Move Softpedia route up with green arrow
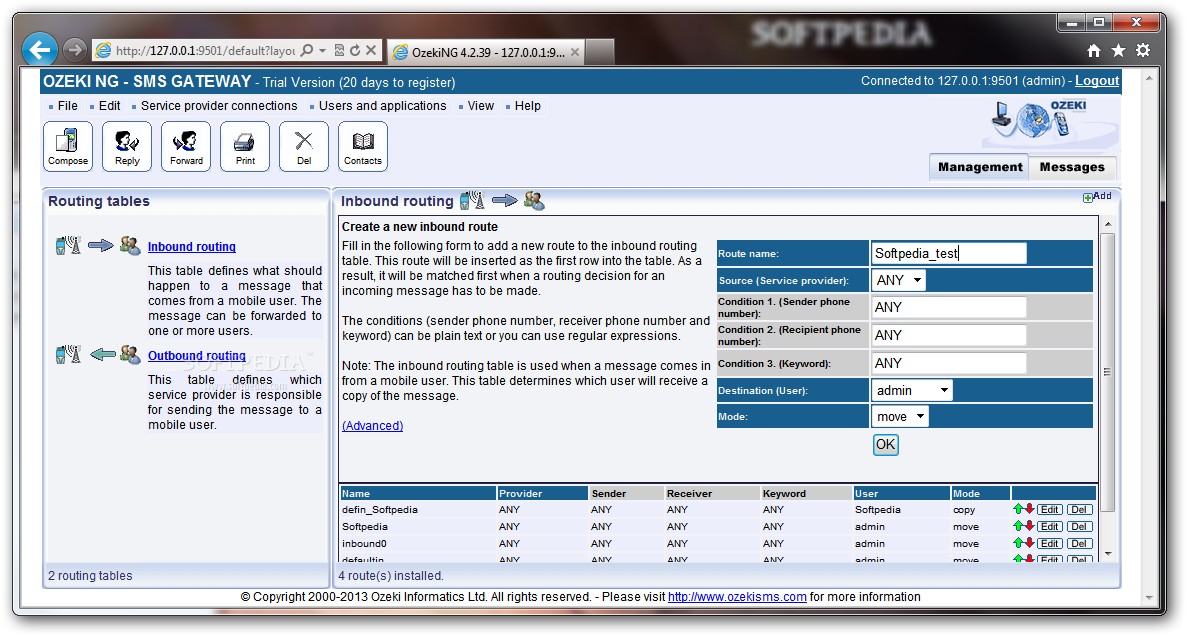The width and height of the screenshot is (1187, 636). click(x=1018, y=525)
